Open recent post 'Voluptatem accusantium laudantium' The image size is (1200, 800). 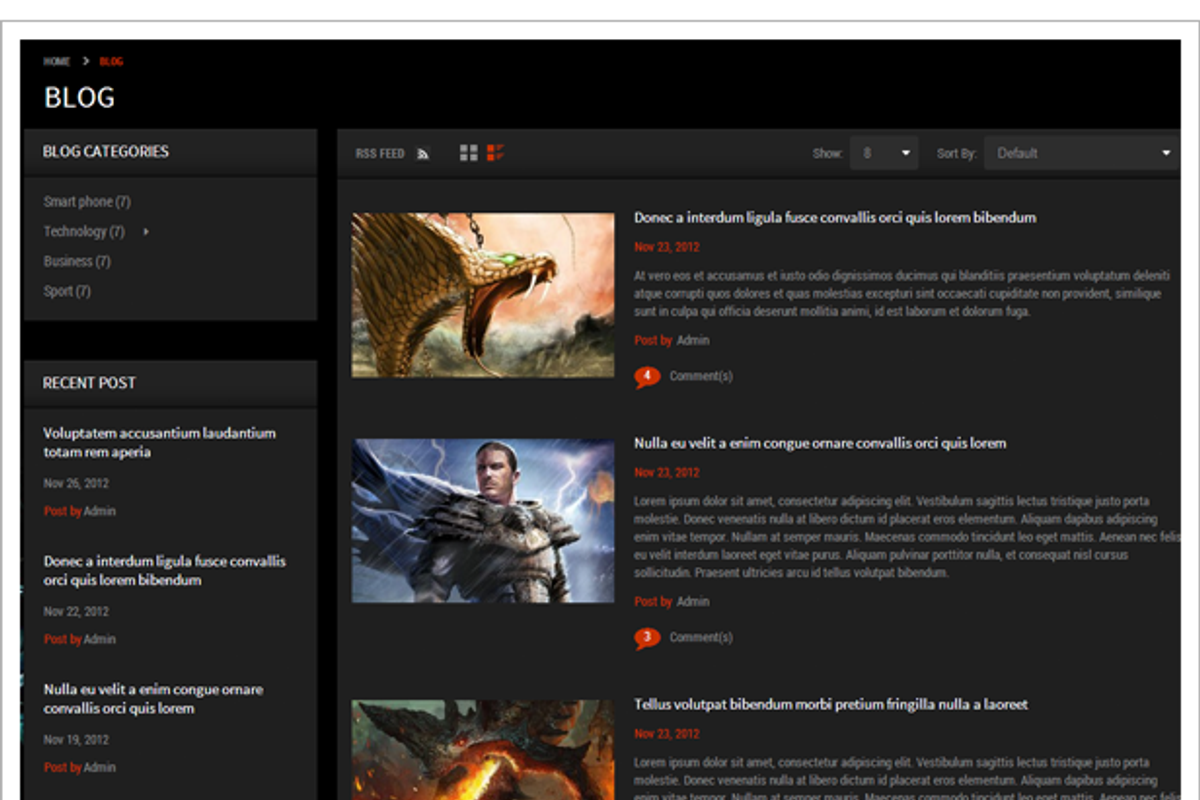click(160, 443)
